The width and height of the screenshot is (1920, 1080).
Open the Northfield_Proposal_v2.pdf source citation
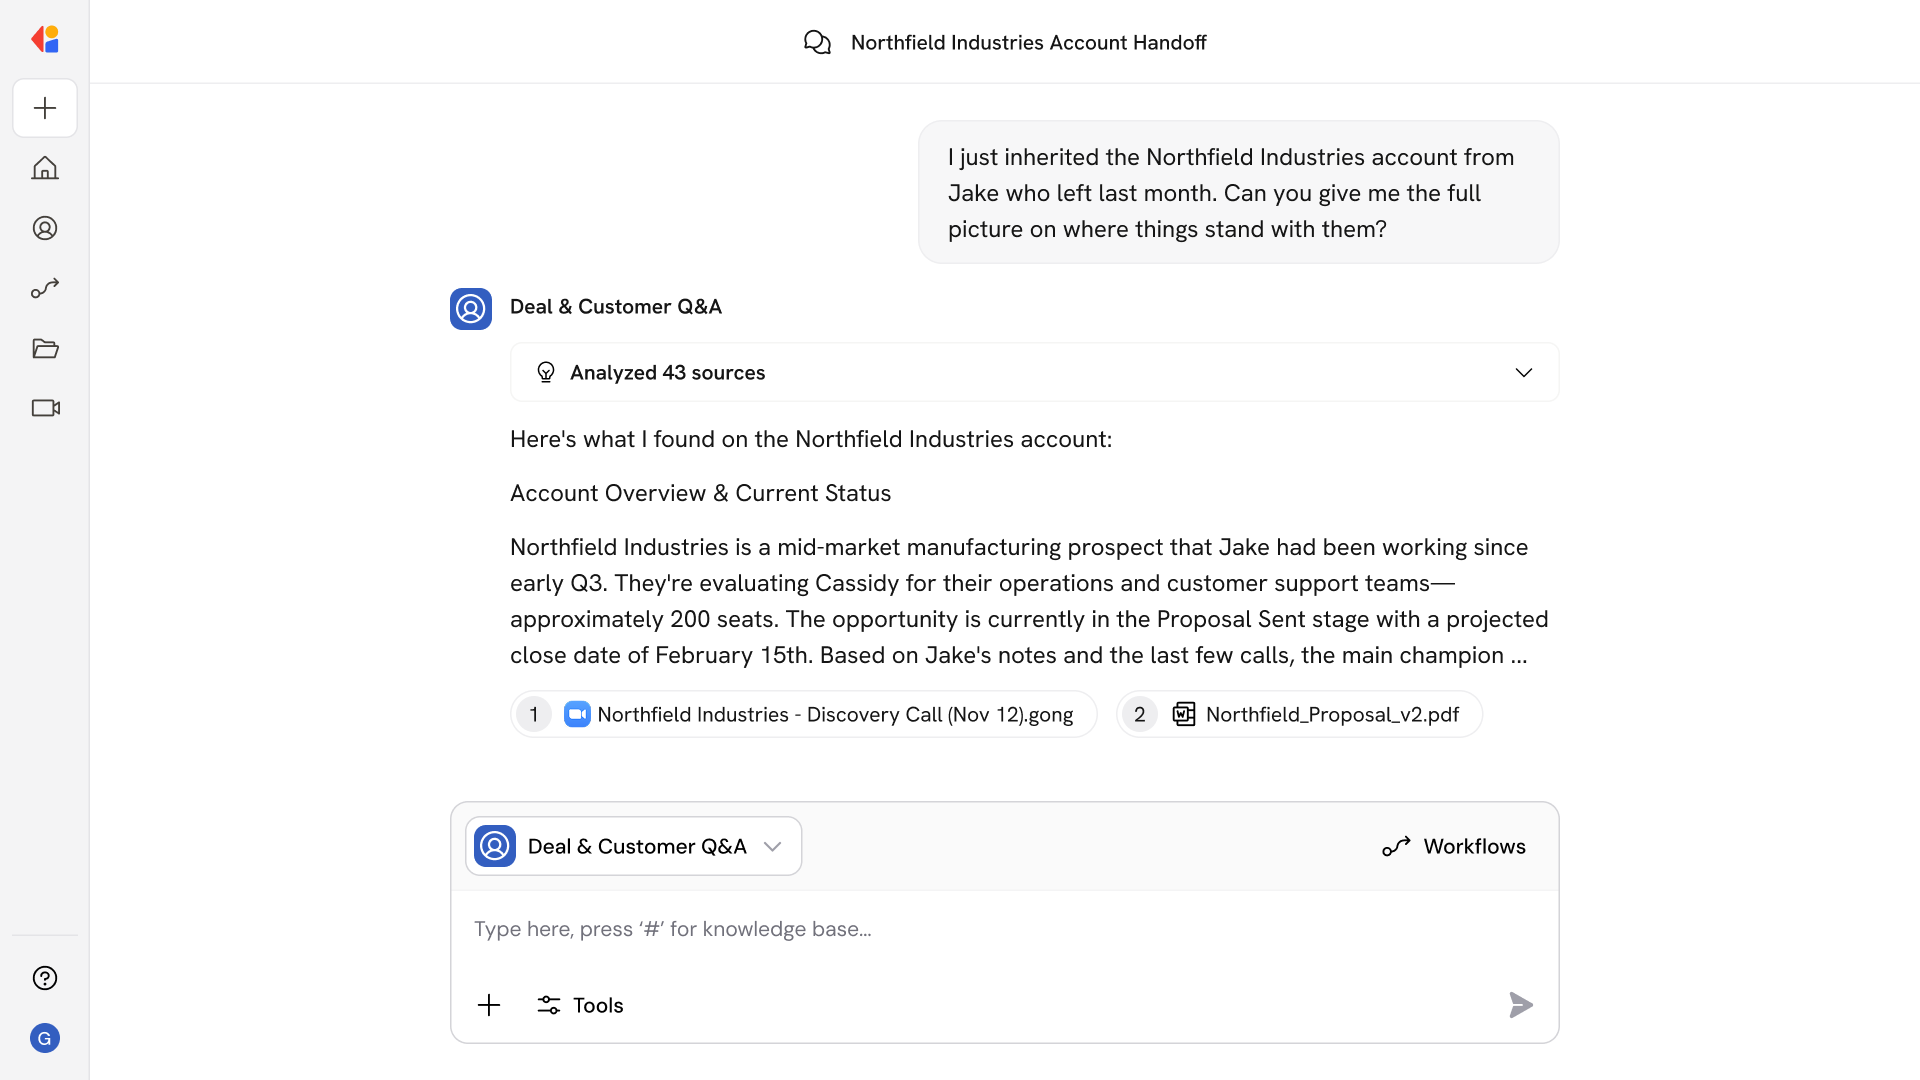click(x=1297, y=714)
